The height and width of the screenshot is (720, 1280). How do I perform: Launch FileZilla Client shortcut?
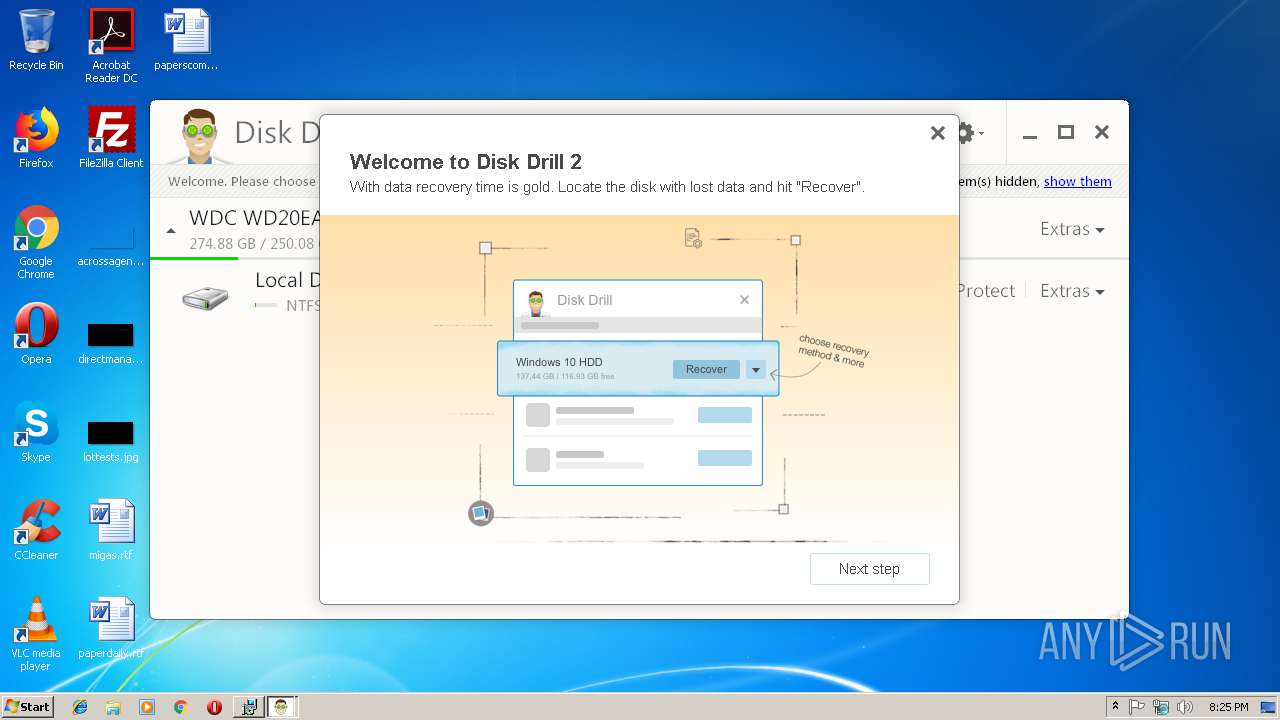111,138
